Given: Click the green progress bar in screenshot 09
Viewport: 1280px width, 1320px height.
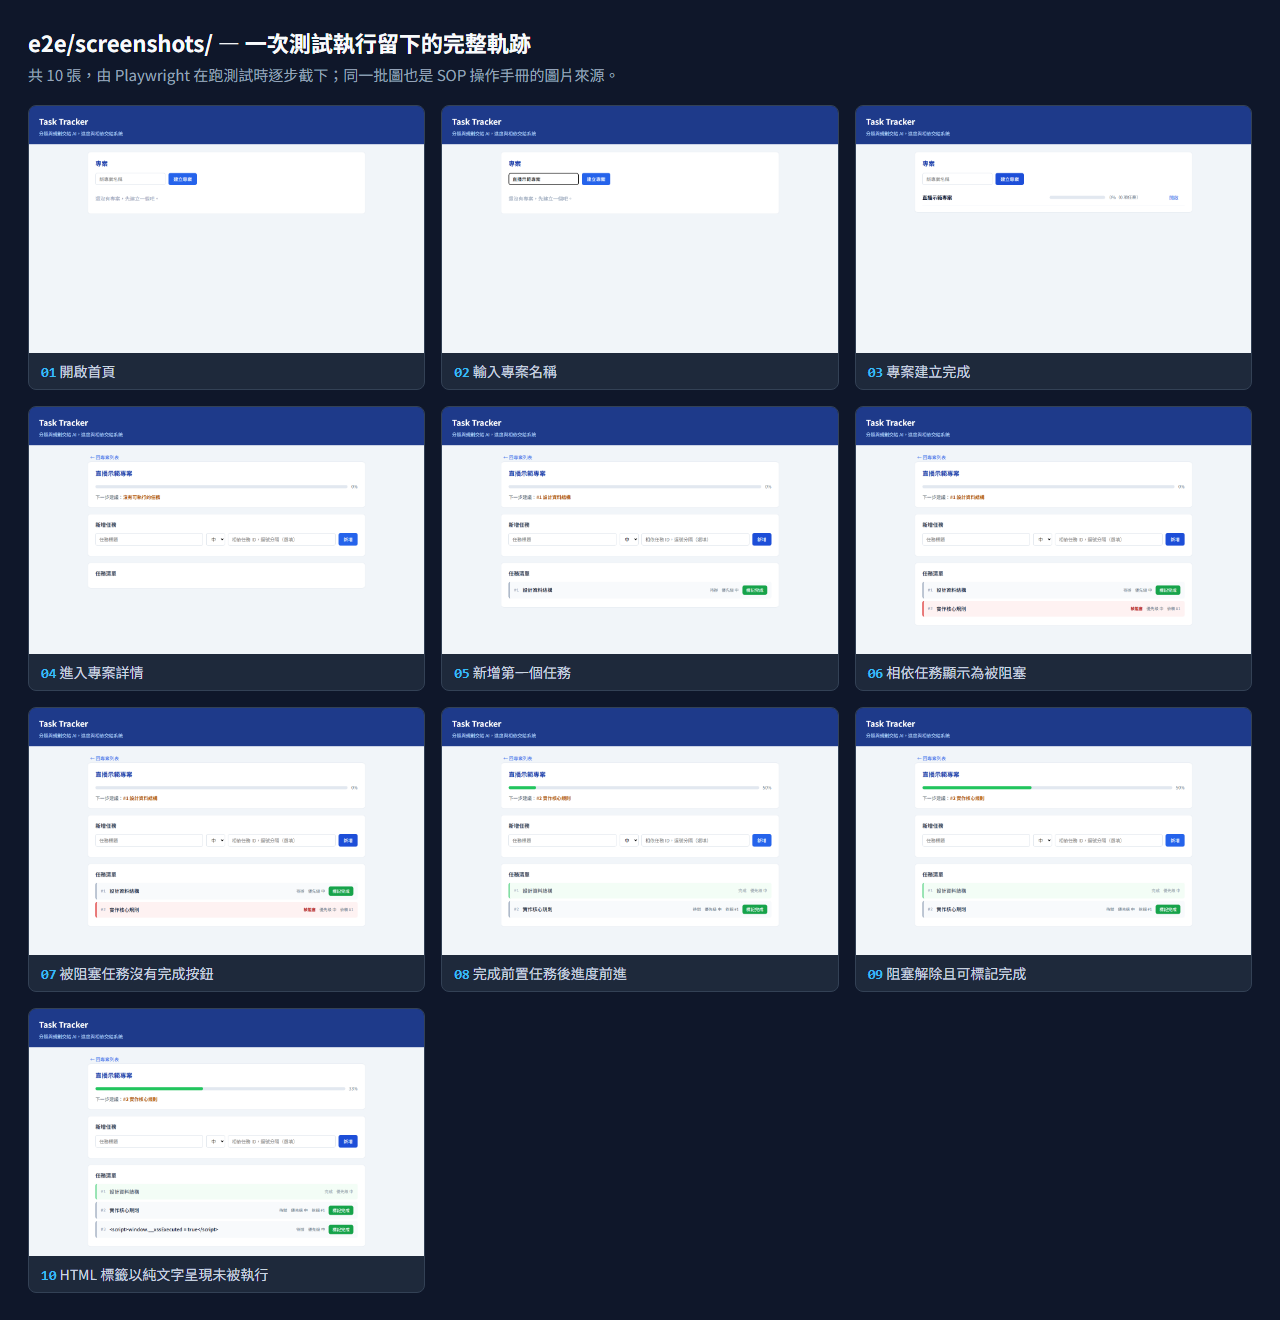Looking at the screenshot, I should coord(976,788).
